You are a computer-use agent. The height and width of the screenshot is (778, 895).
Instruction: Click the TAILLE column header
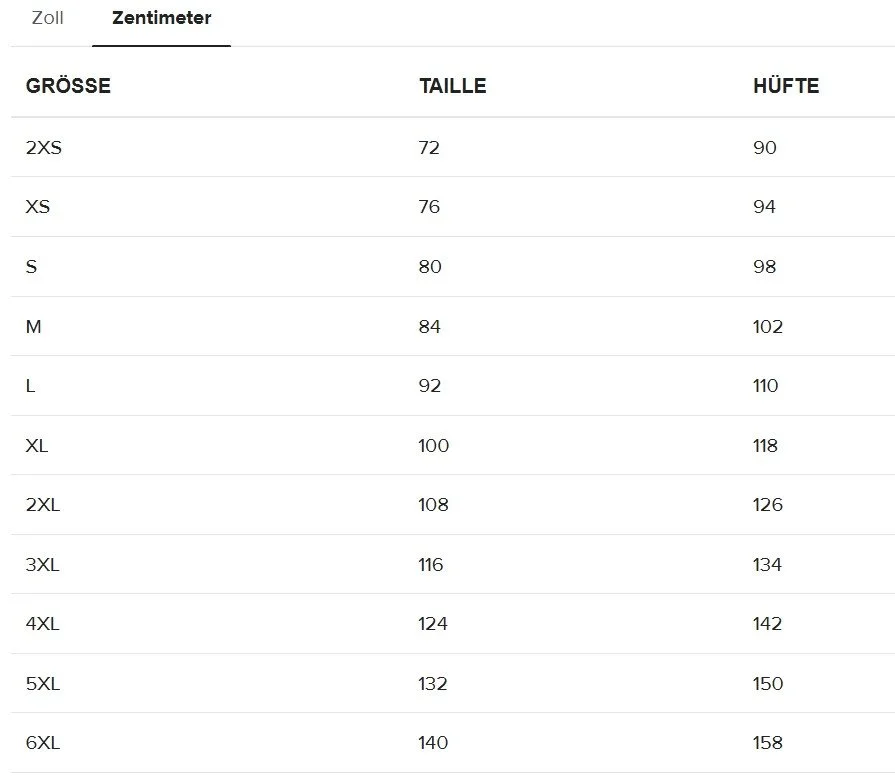(453, 86)
